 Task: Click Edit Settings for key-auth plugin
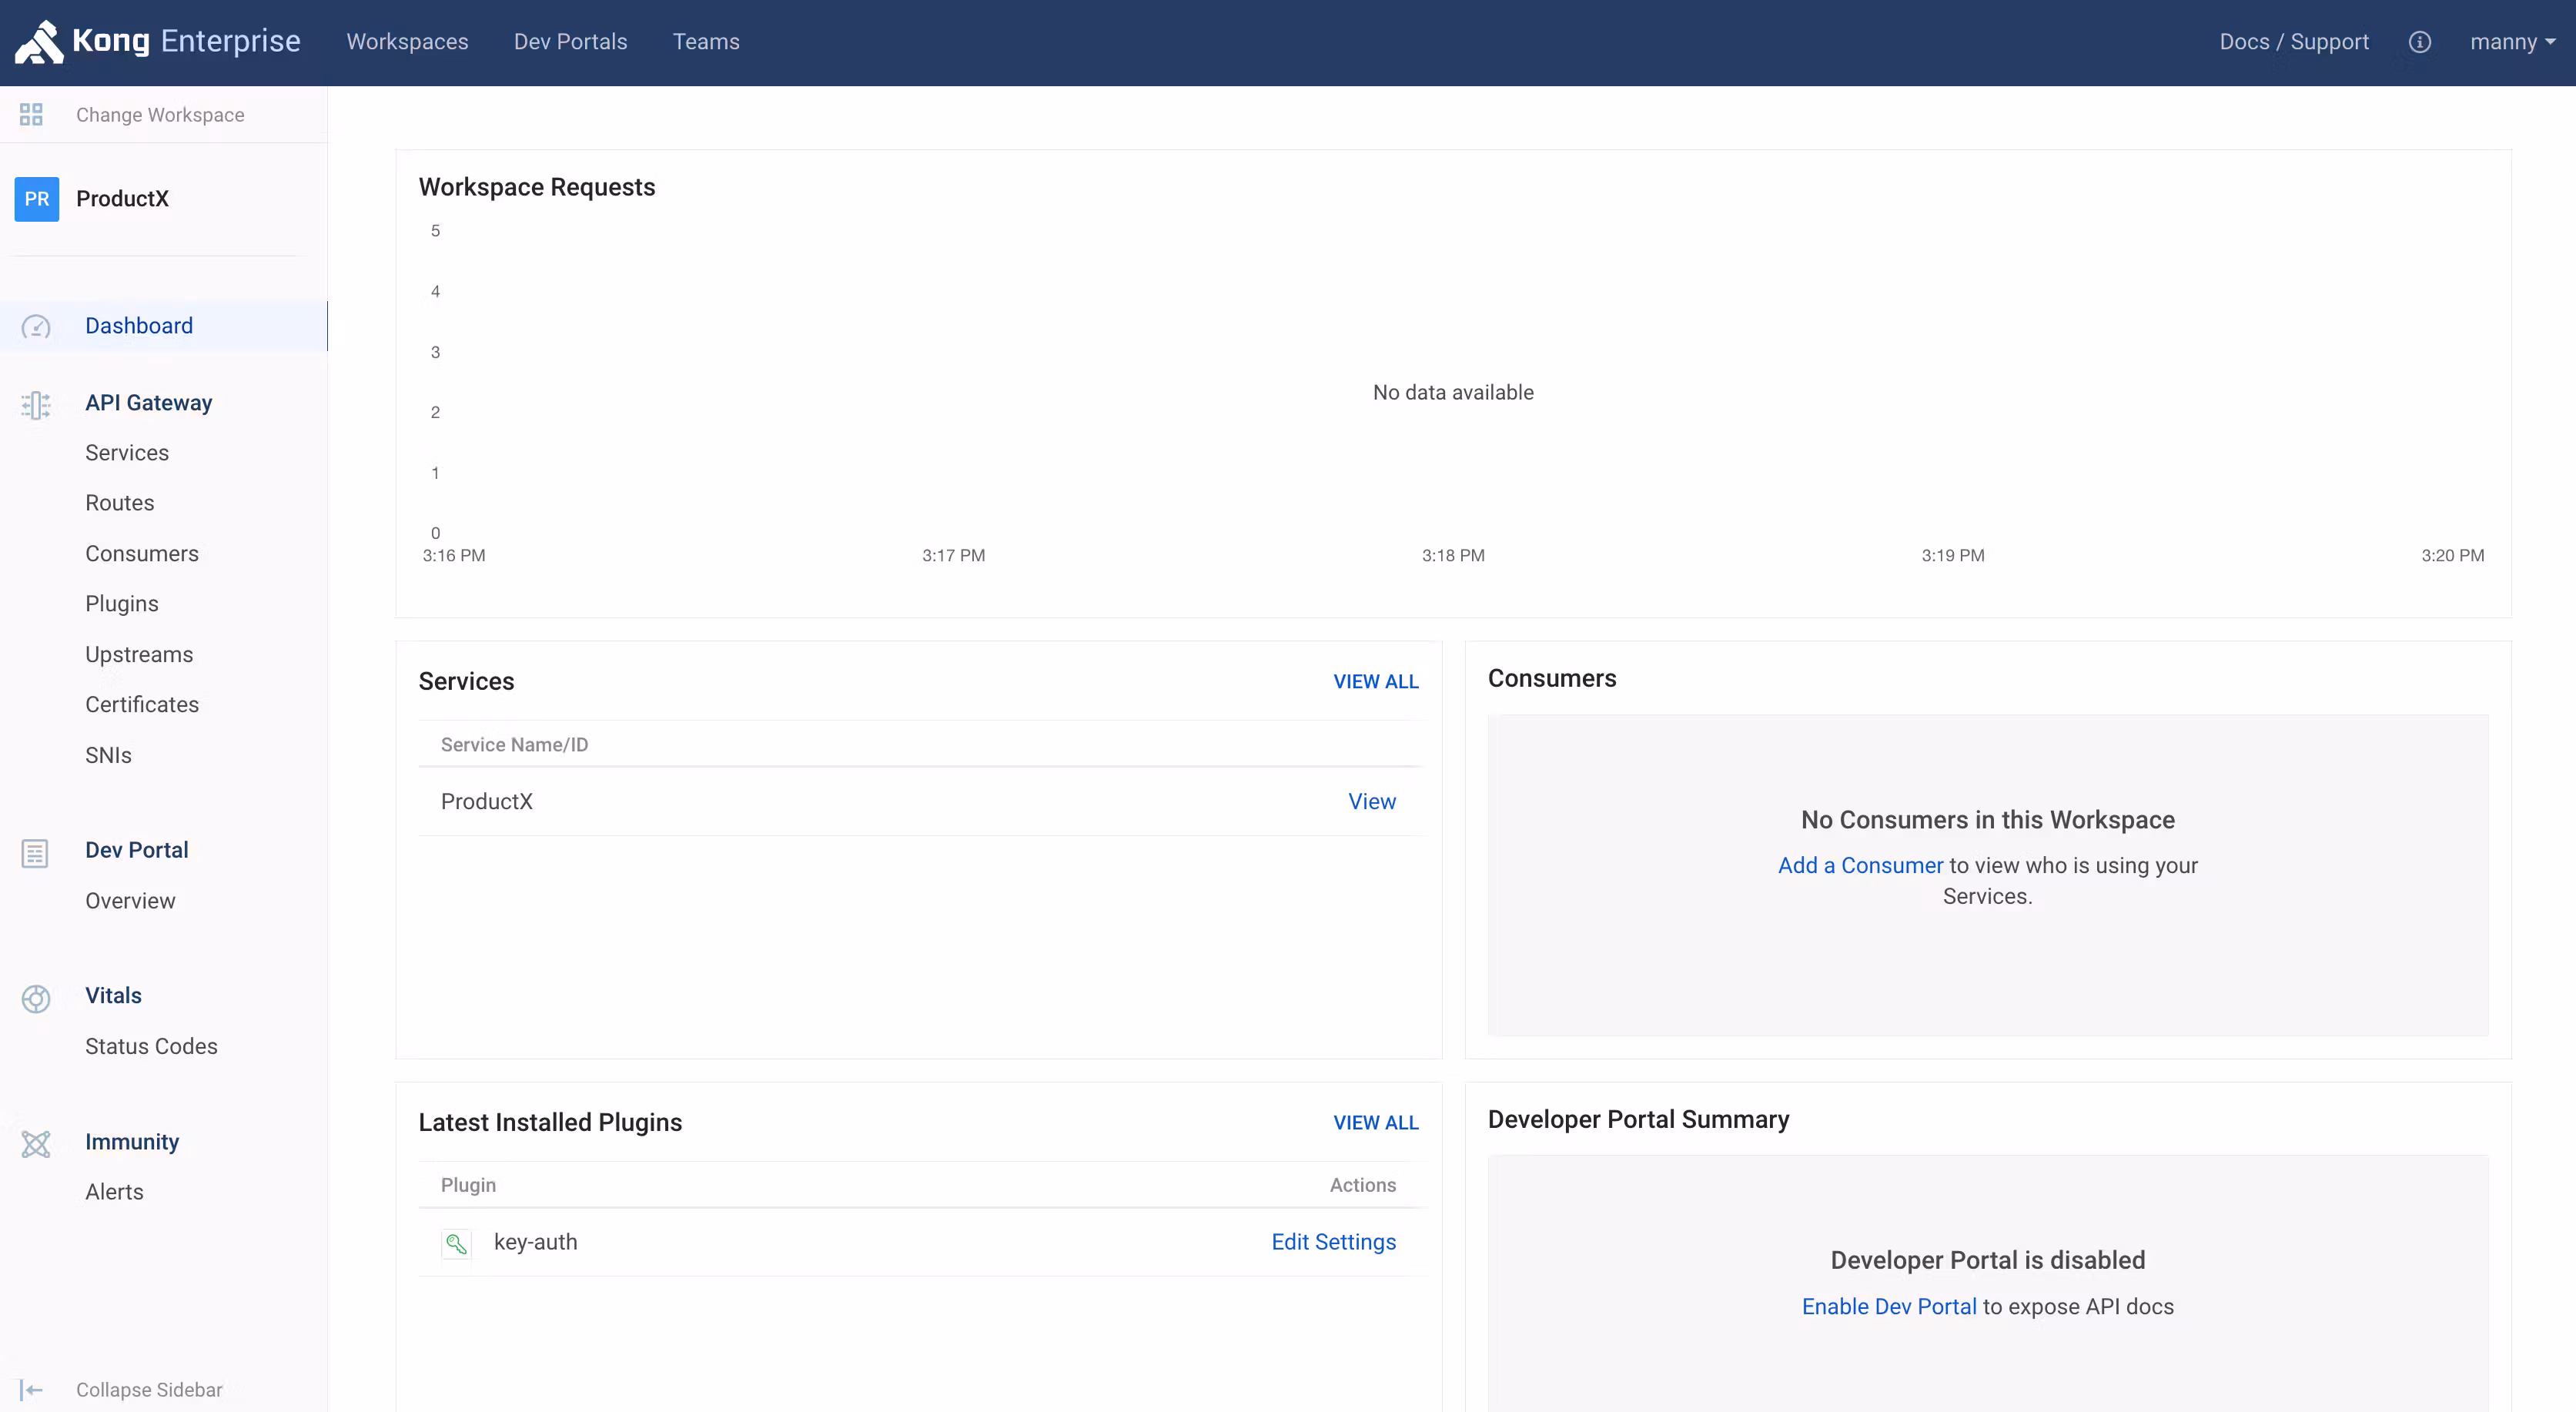(1333, 1242)
